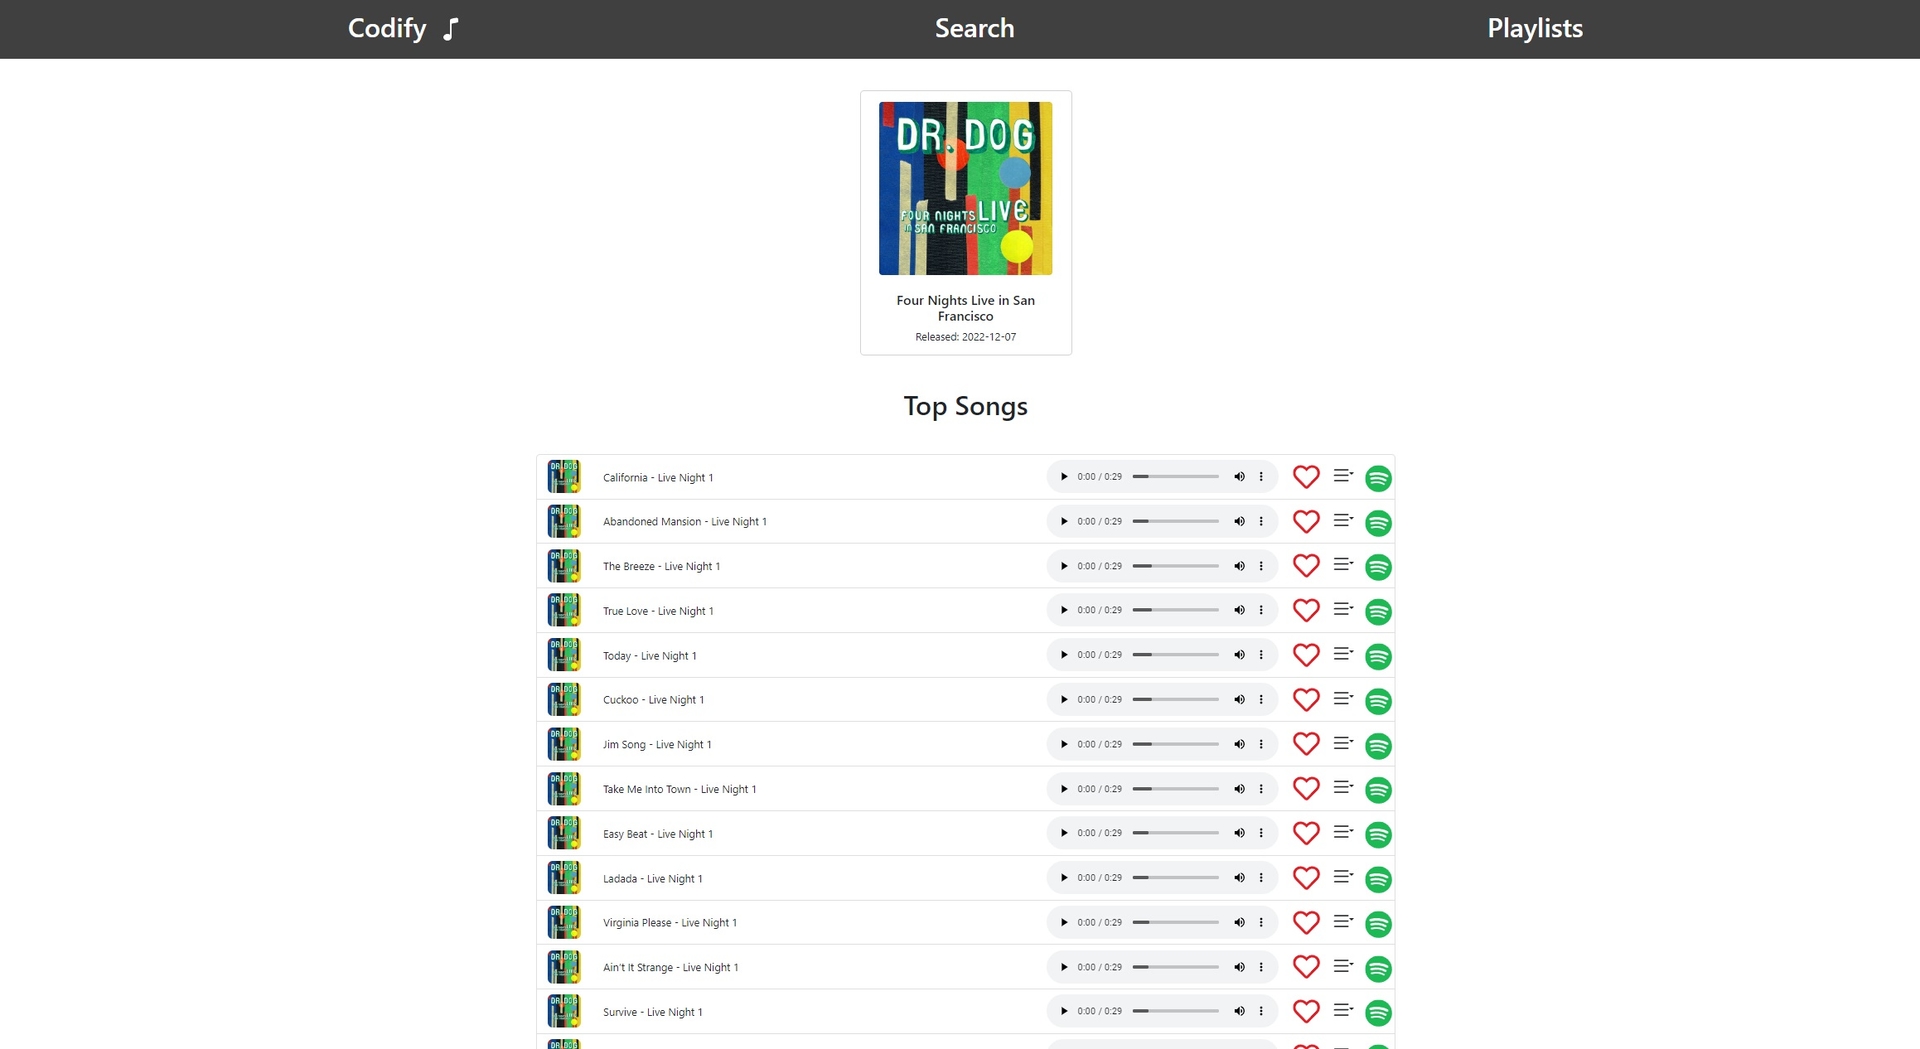This screenshot has width=1920, height=1049.
Task: Seek within the True Love preview progress bar
Action: coord(1176,610)
